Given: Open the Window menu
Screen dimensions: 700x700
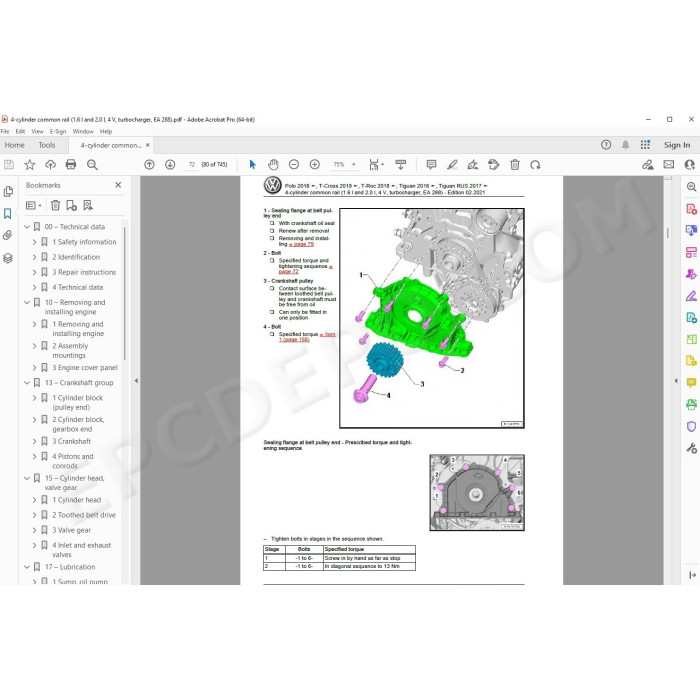Looking at the screenshot, I should 83,132.
